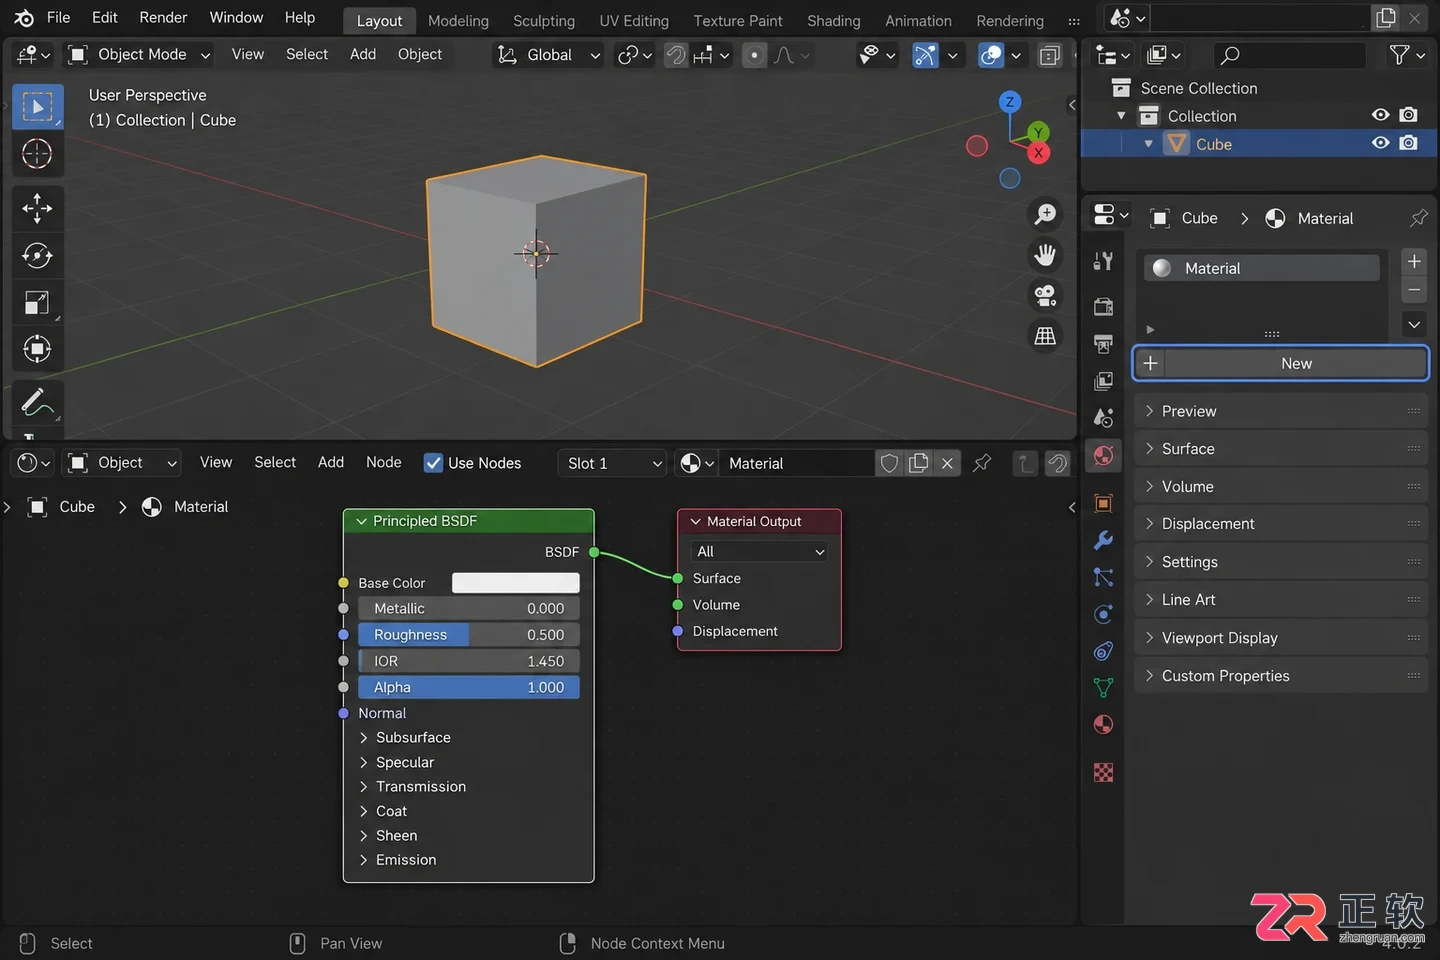1440x960 pixels.
Task: Switch to the Shading workspace tab
Action: pos(834,20)
